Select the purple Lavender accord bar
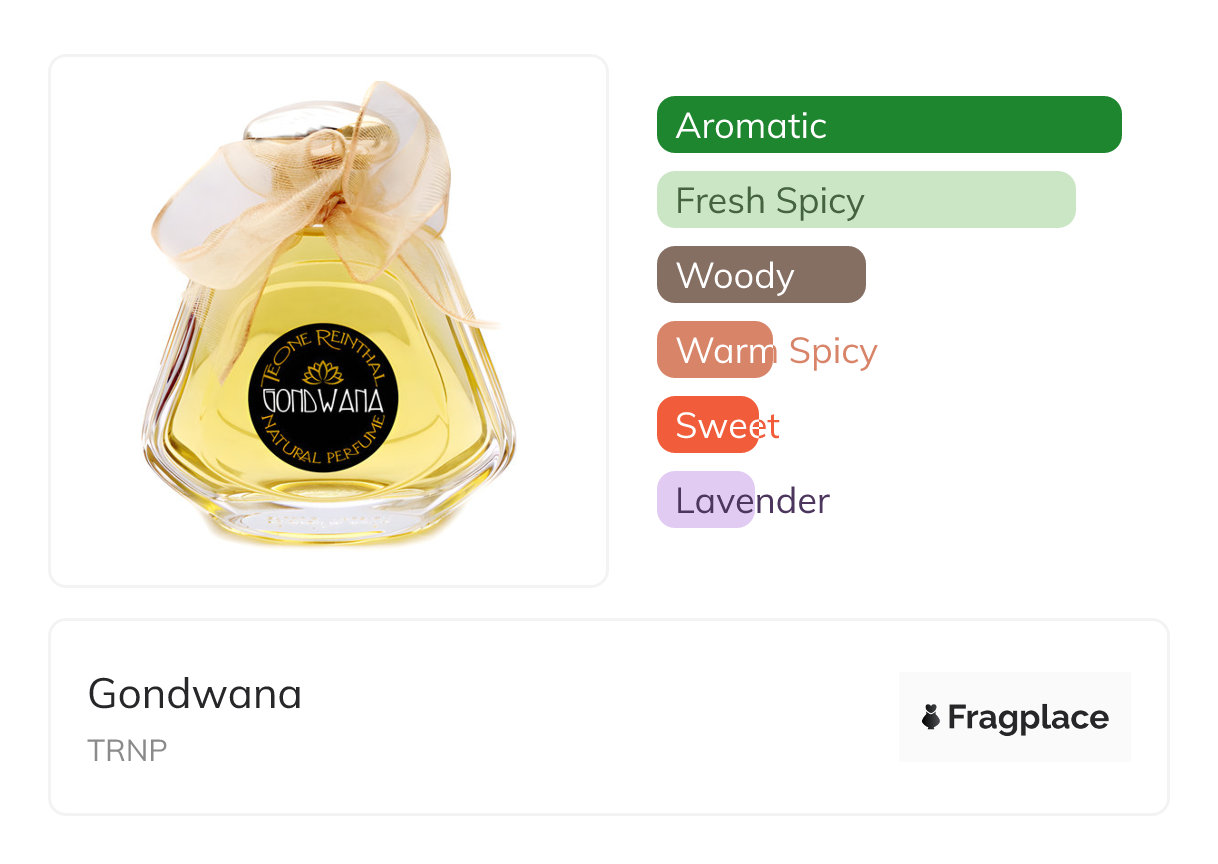The width and height of the screenshot is (1218, 864). (706, 500)
